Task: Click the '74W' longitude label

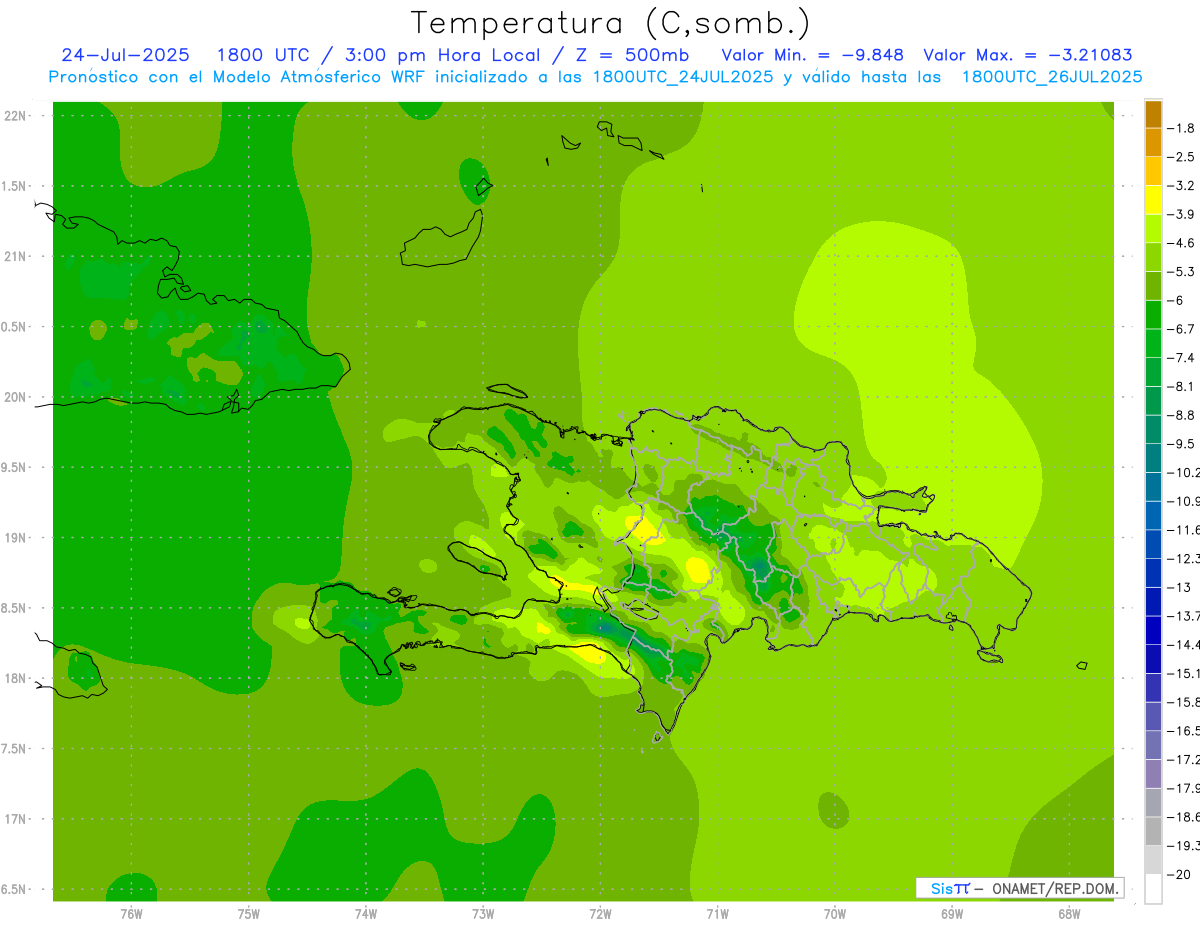Action: click(366, 913)
